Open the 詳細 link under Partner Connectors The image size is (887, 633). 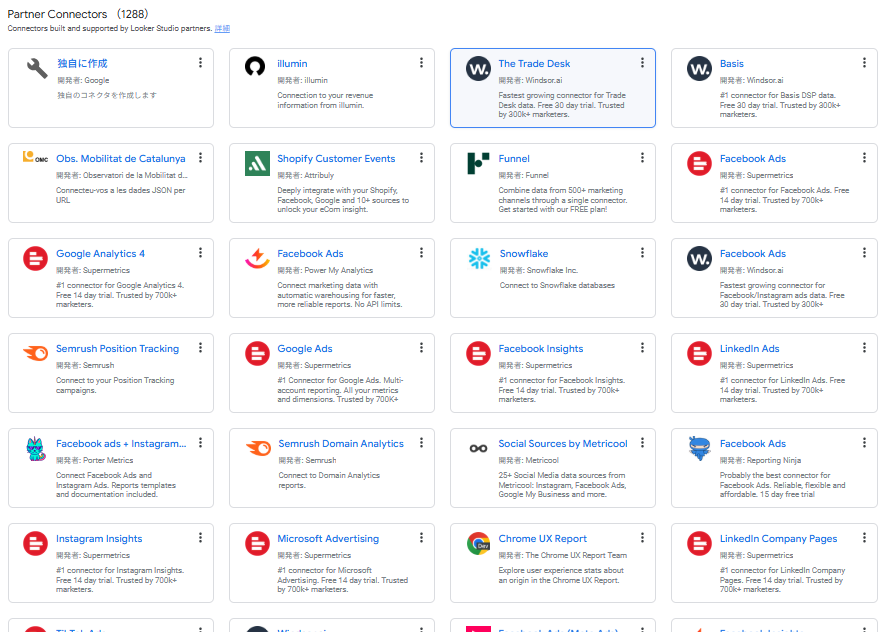coord(222,28)
